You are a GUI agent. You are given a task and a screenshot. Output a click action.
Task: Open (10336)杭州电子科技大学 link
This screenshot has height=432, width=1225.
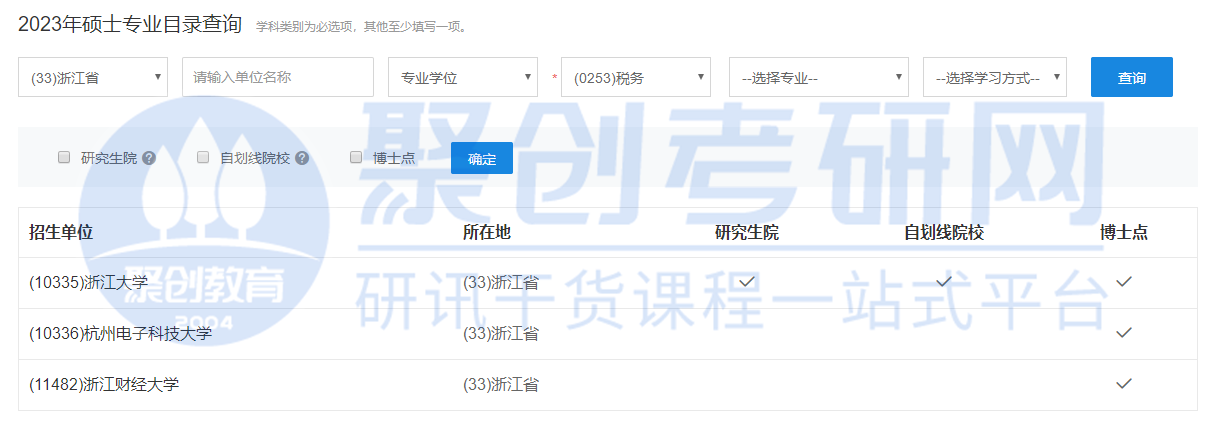(121, 333)
